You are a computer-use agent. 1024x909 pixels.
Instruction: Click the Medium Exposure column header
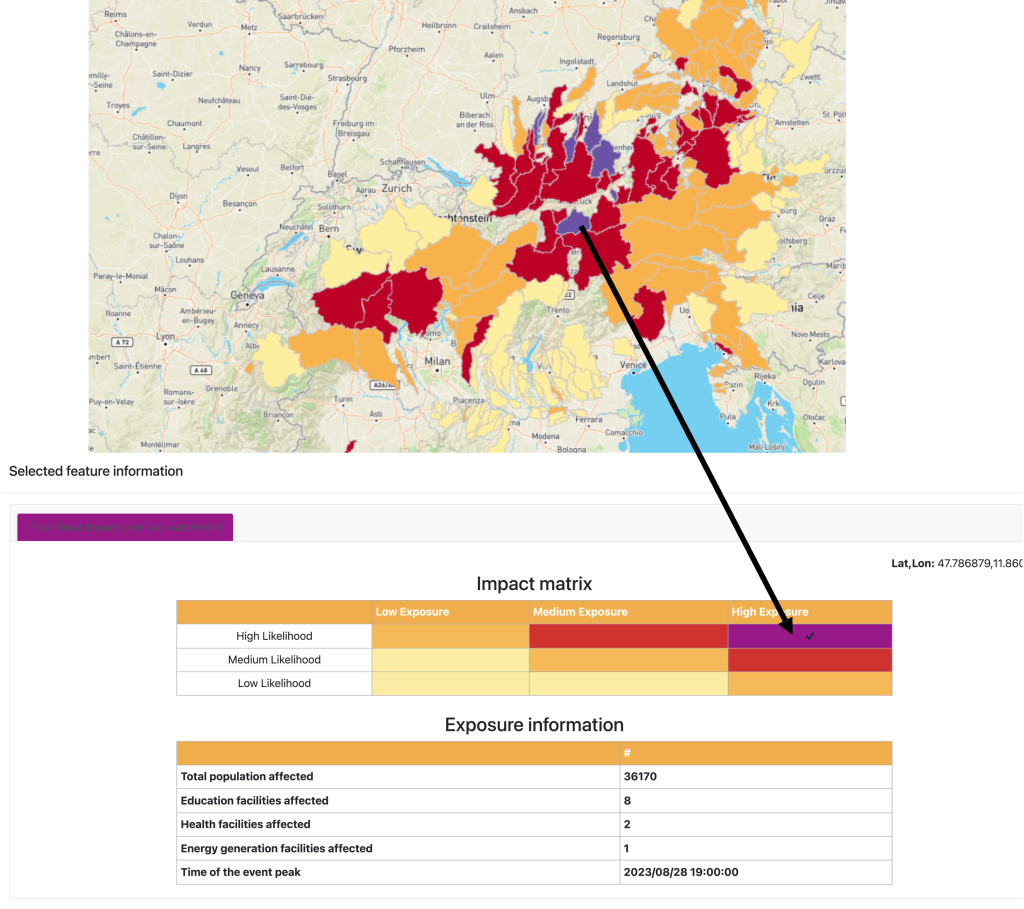pos(580,612)
